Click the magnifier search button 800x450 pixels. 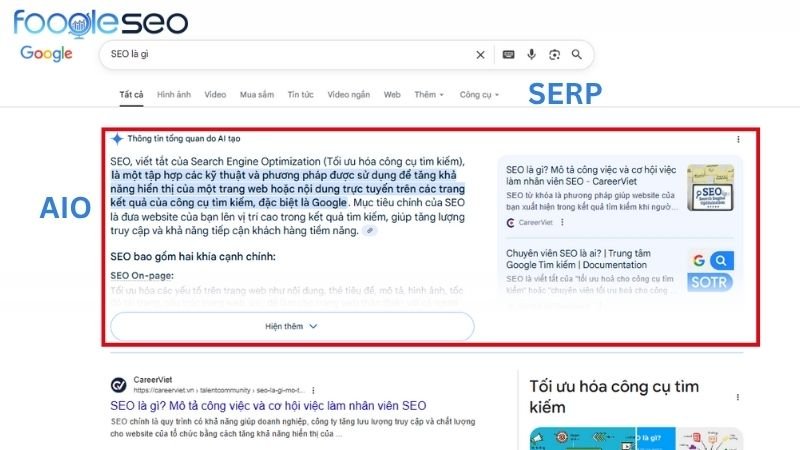(577, 54)
